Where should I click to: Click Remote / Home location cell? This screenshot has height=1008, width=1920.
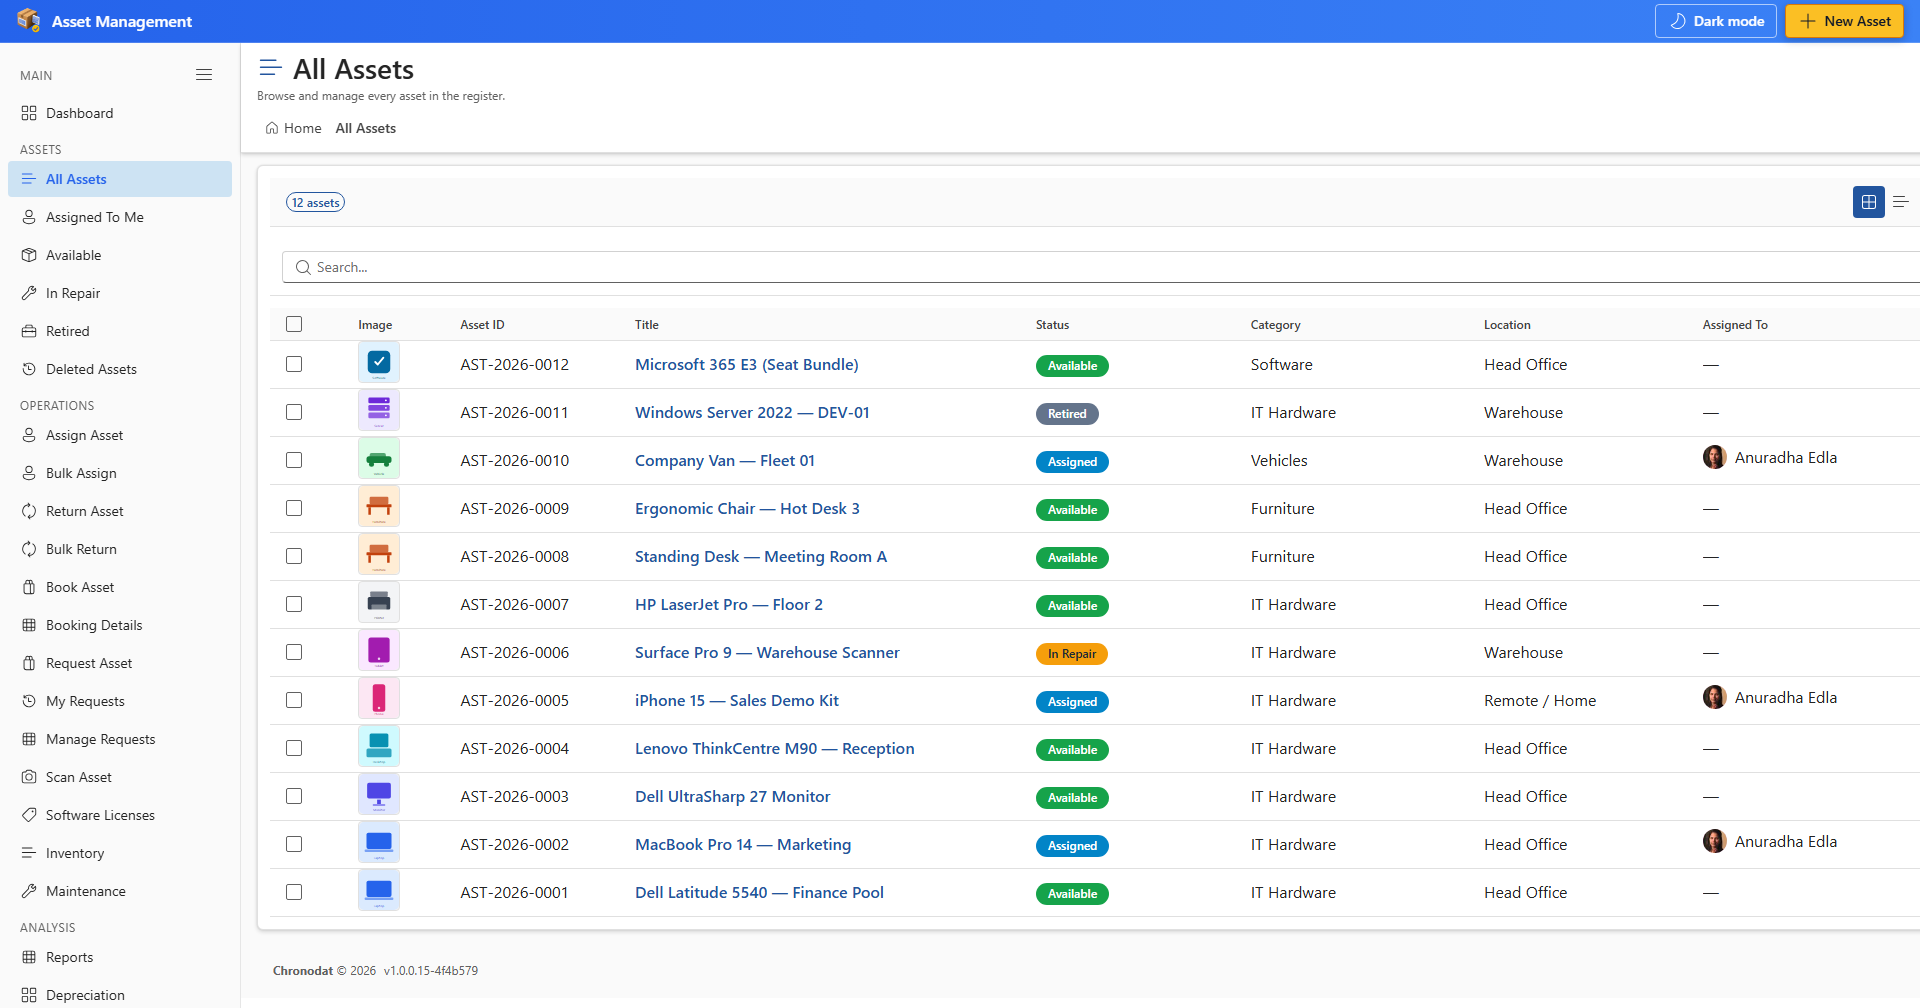tap(1540, 701)
